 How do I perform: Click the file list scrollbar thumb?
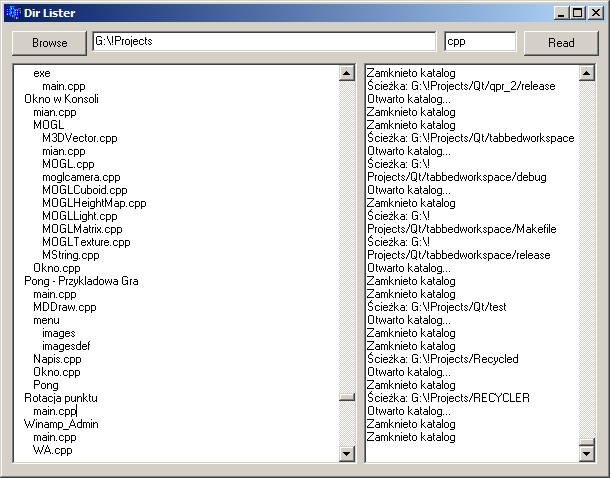pos(347,397)
